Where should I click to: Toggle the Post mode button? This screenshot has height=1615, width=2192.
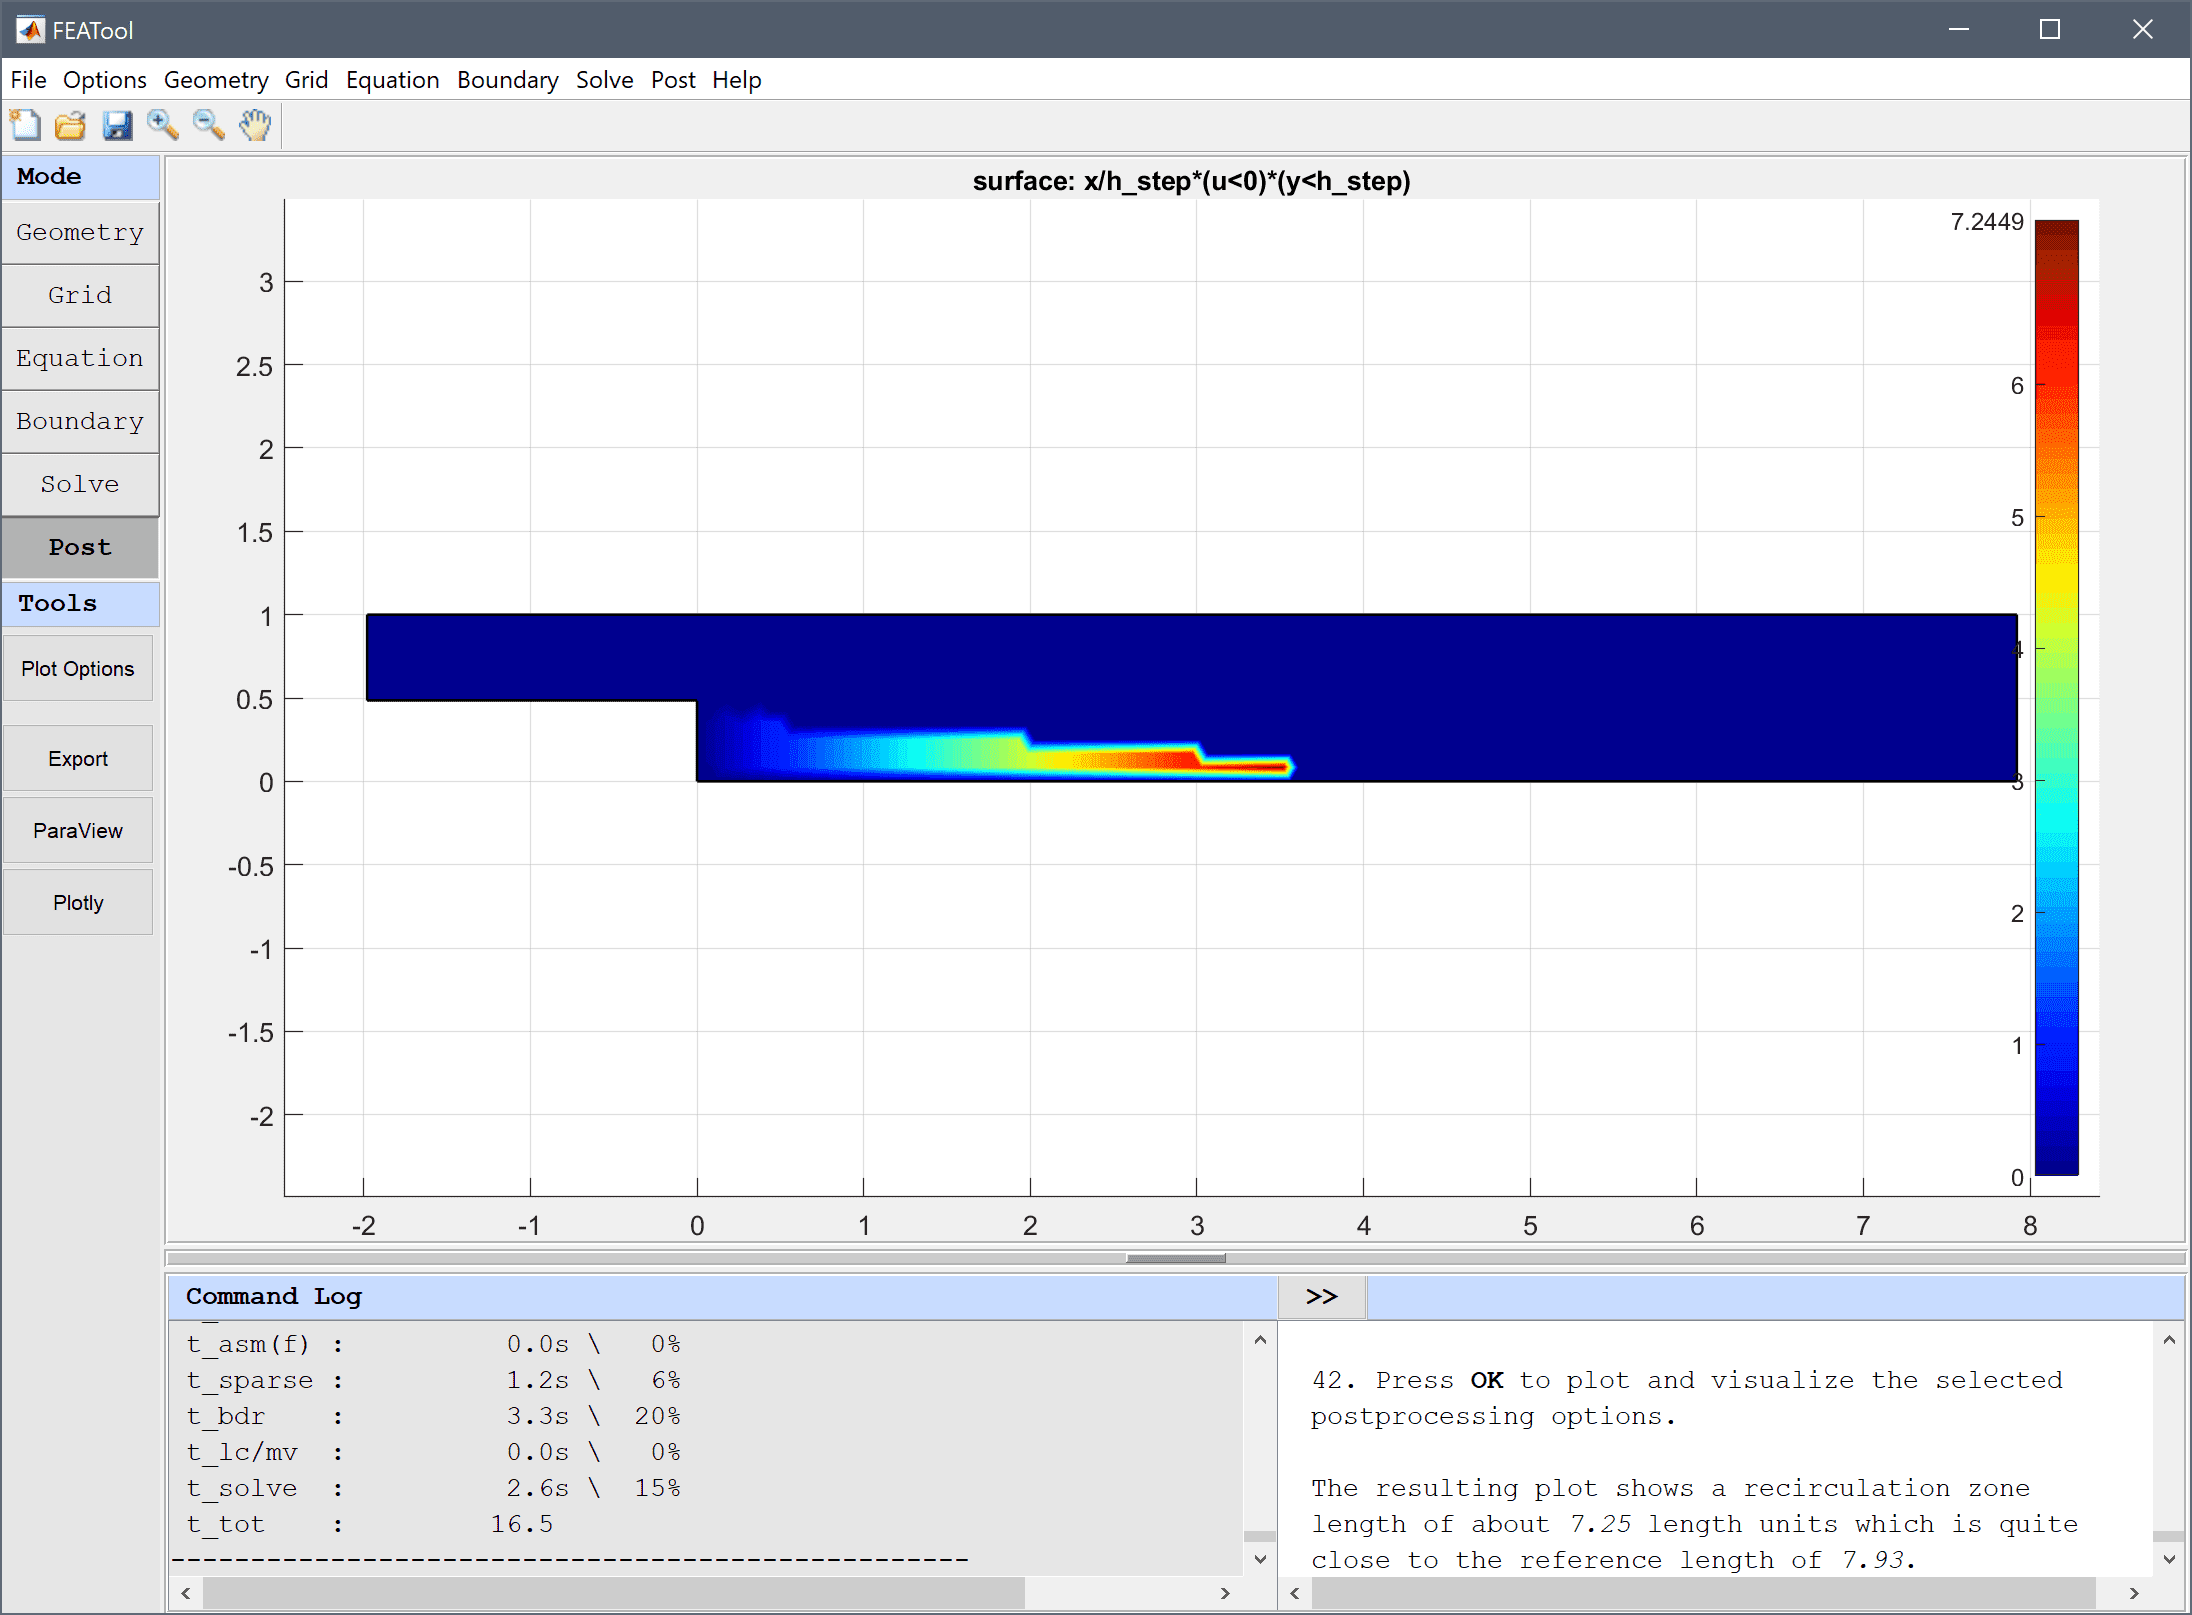click(x=80, y=547)
